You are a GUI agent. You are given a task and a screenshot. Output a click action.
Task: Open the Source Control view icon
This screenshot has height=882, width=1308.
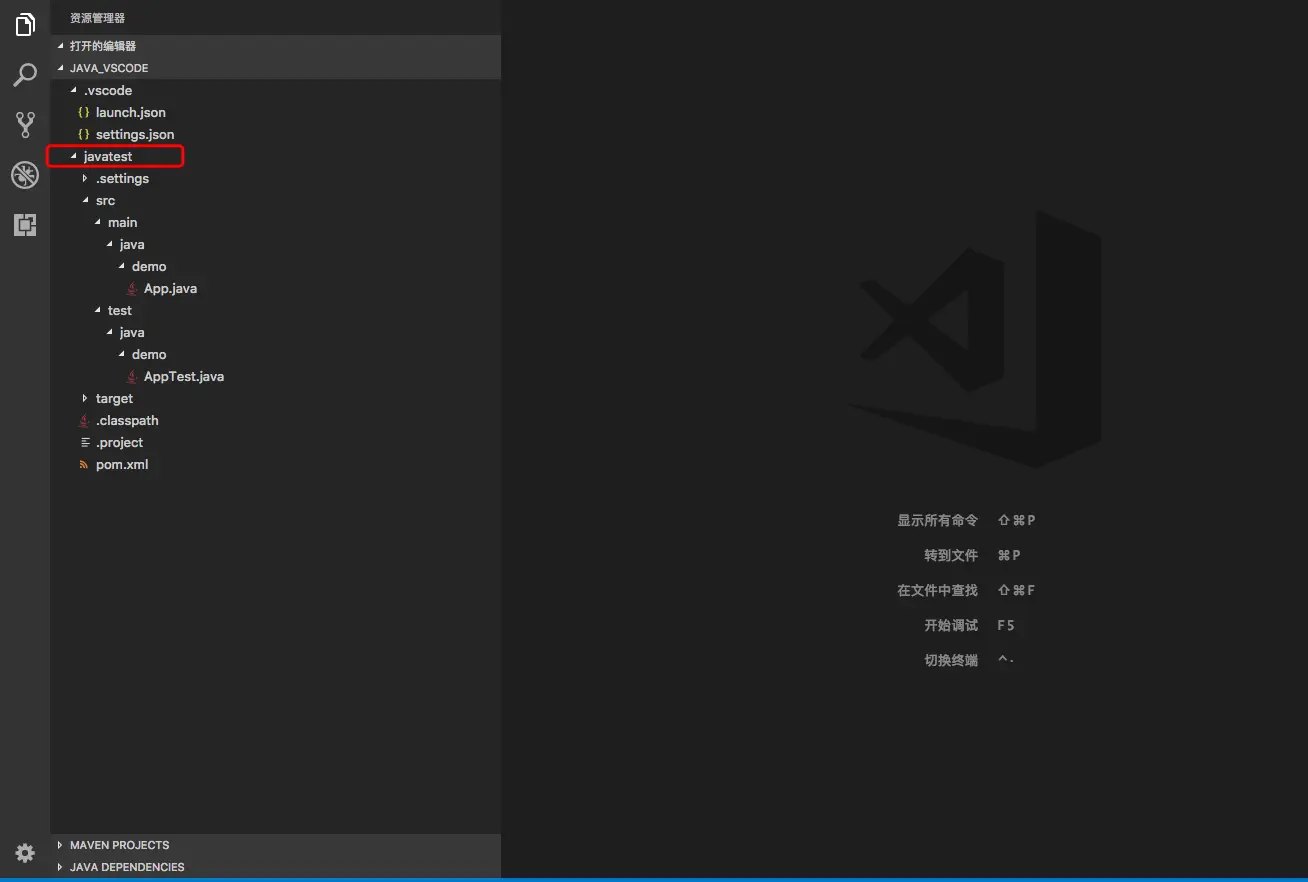[25, 125]
